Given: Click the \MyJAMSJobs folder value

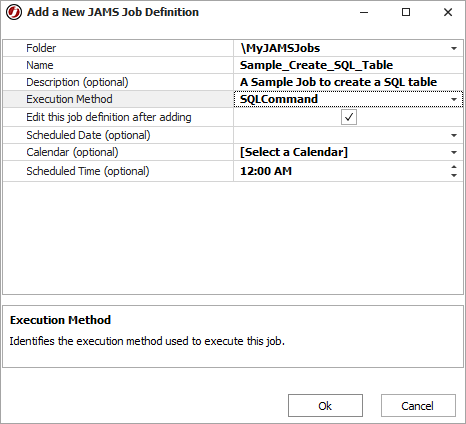Looking at the screenshot, I should [280, 48].
